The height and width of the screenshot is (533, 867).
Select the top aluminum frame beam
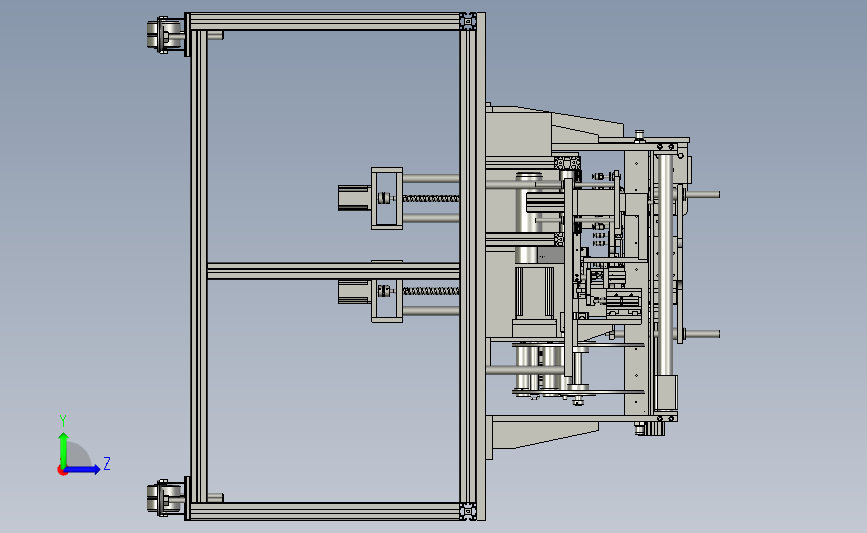pyautogui.click(x=326, y=22)
